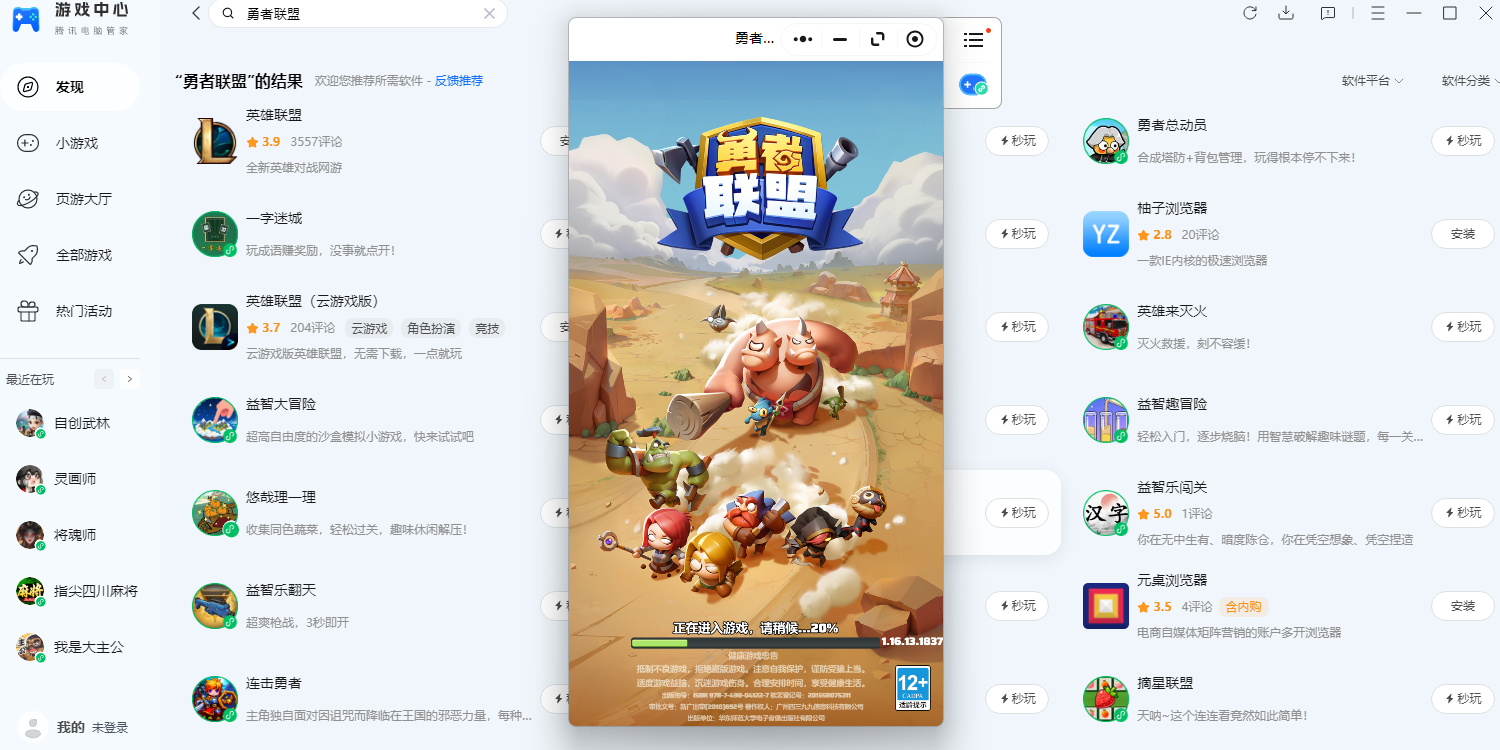Open the 摘星联盟 strawberry icon
The image size is (1500, 750).
[1106, 699]
